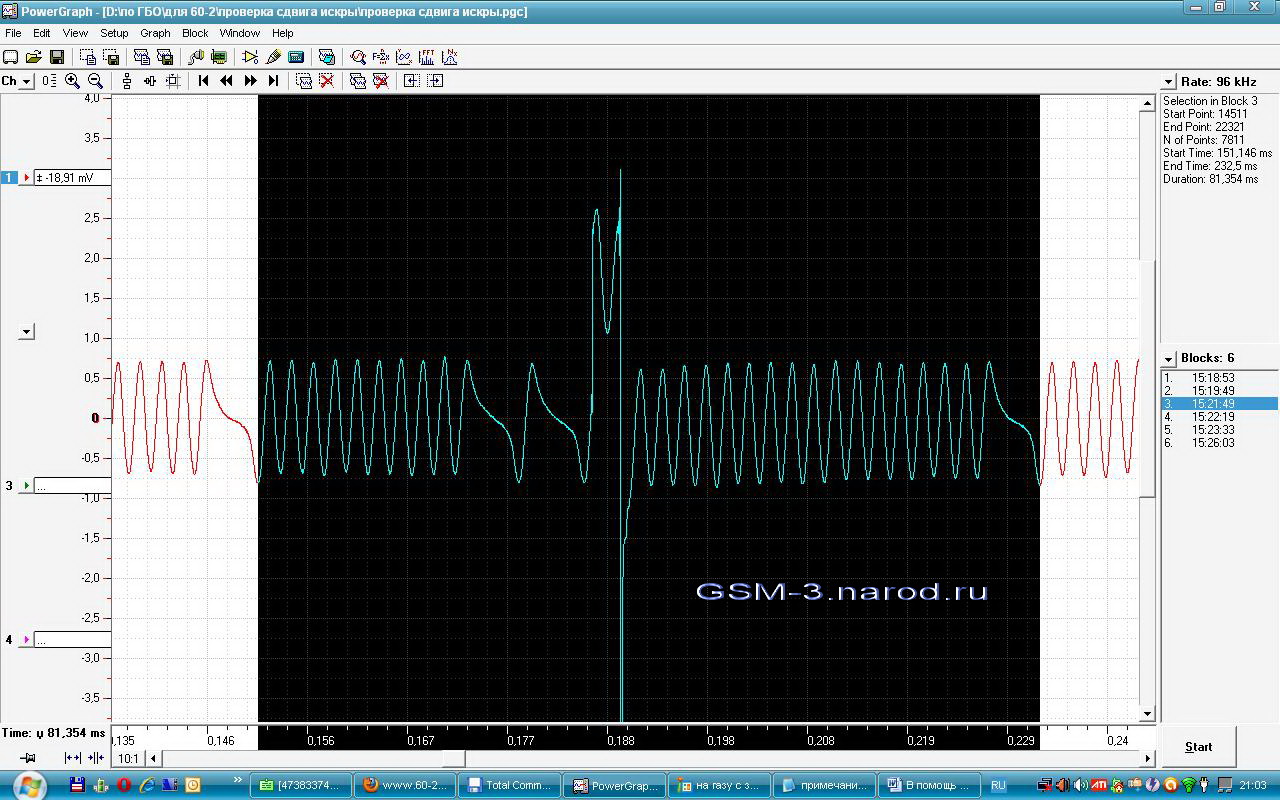Click the copy block icon
This screenshot has height=800, width=1280.
pos(142,57)
